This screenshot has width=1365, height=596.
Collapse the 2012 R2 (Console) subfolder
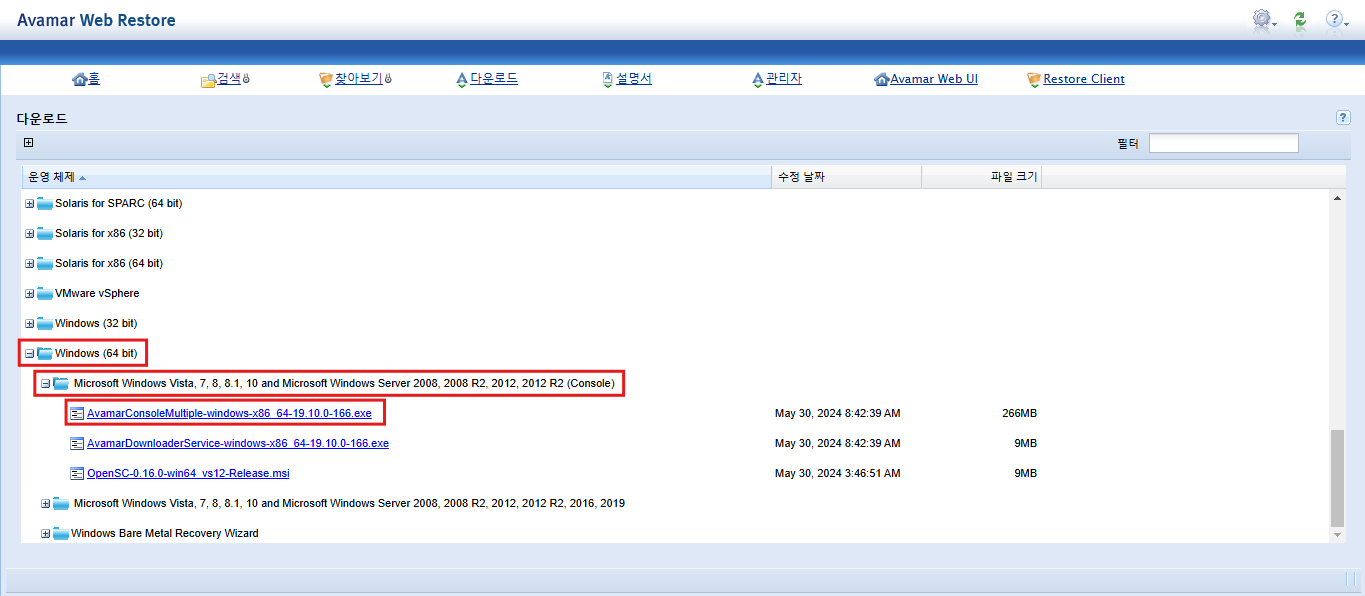point(46,383)
